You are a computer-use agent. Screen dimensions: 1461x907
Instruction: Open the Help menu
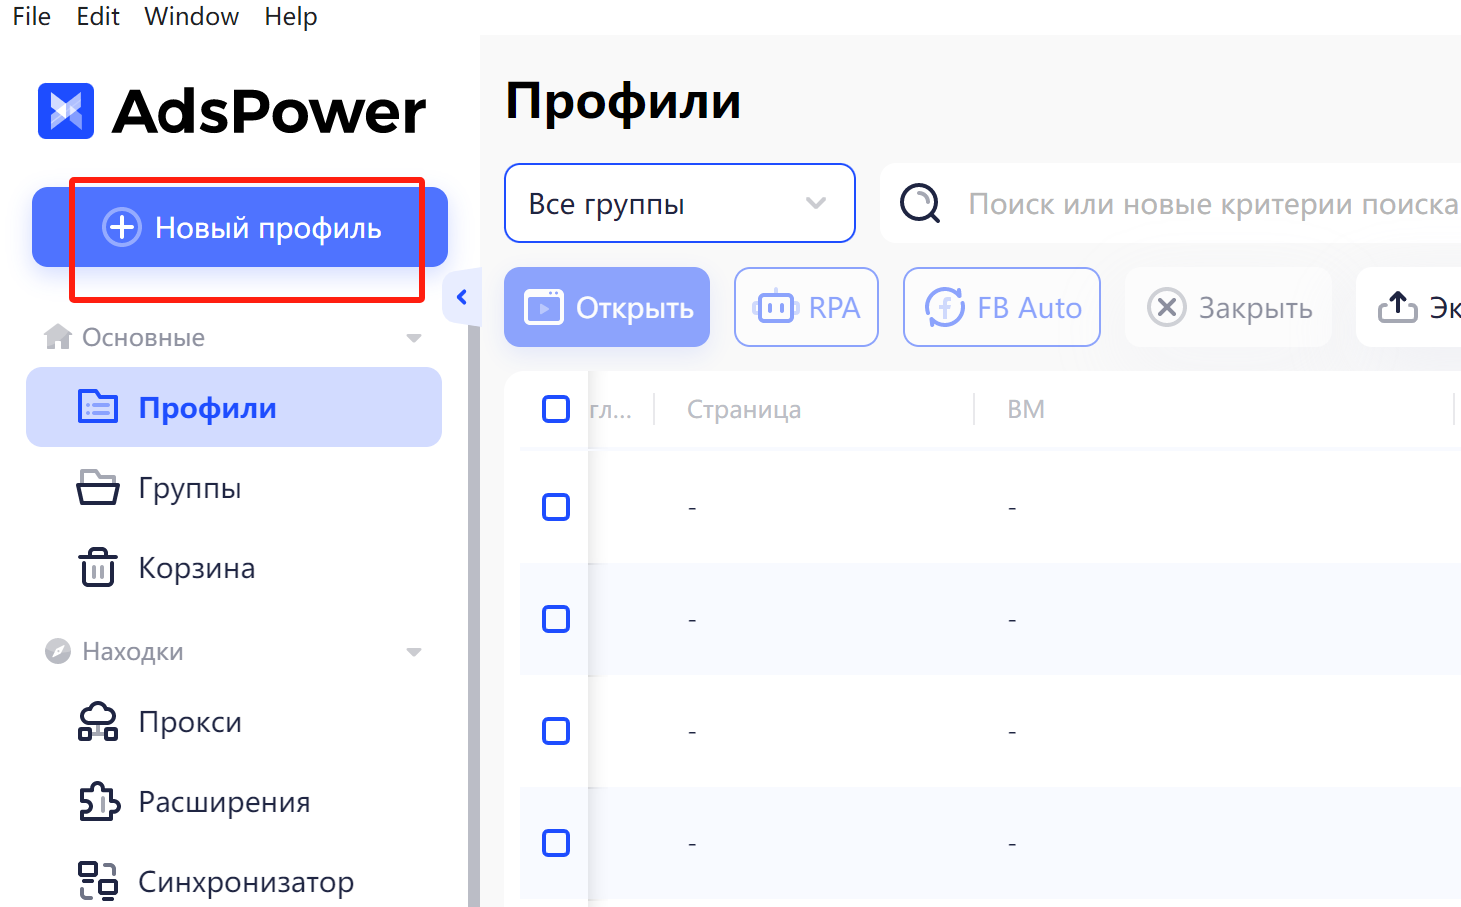click(x=291, y=17)
